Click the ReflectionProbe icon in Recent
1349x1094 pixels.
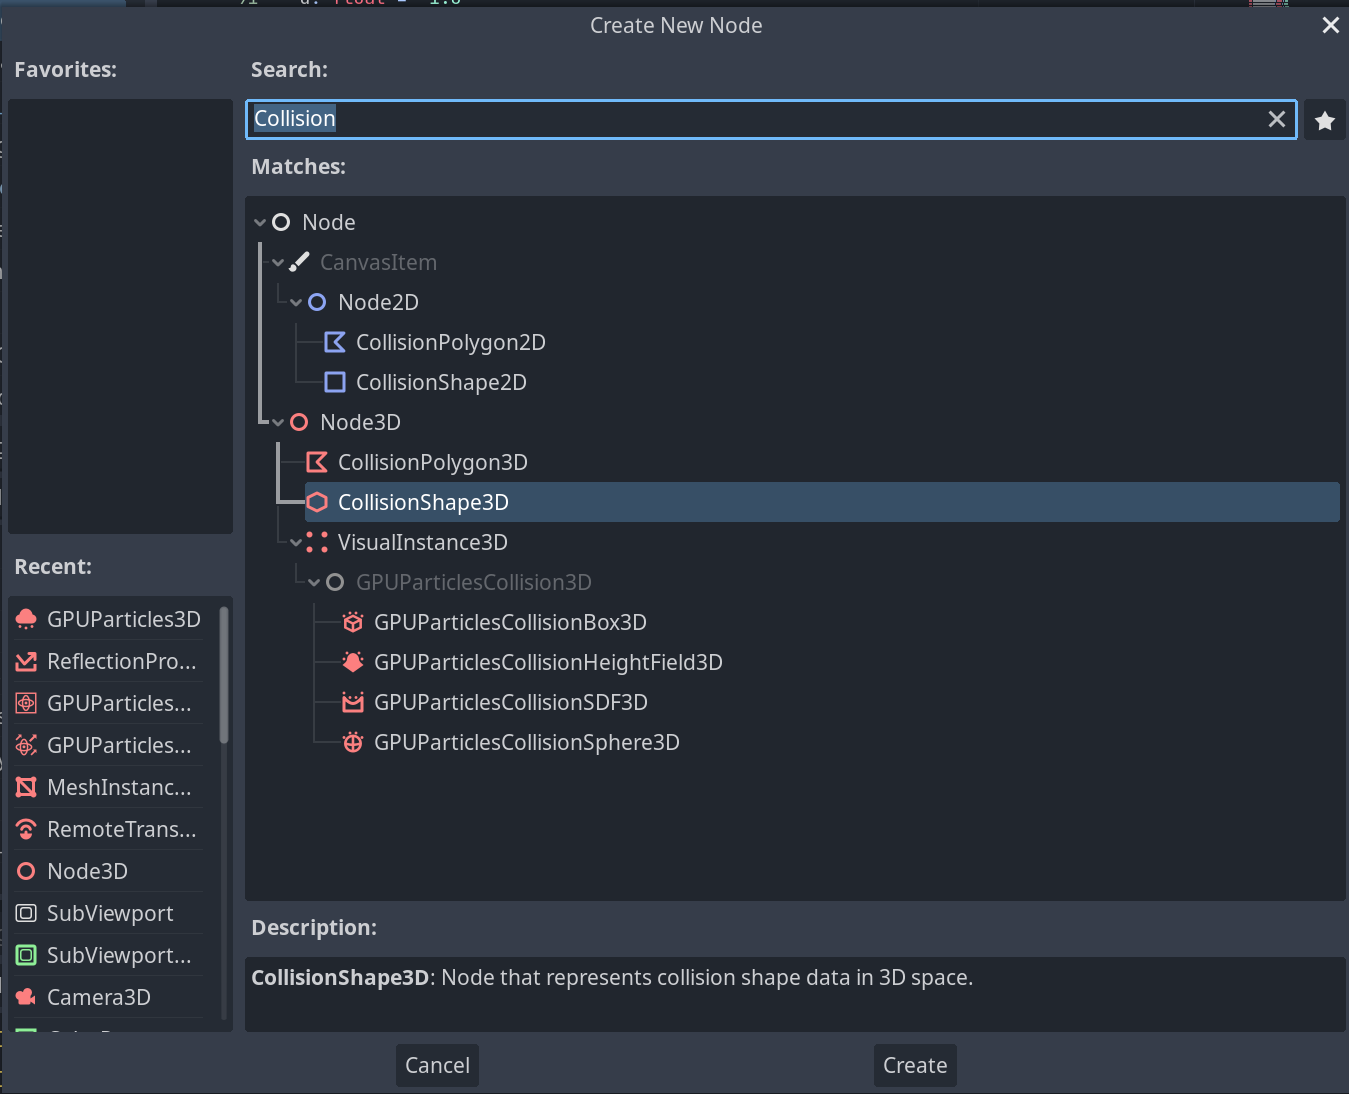click(x=25, y=661)
